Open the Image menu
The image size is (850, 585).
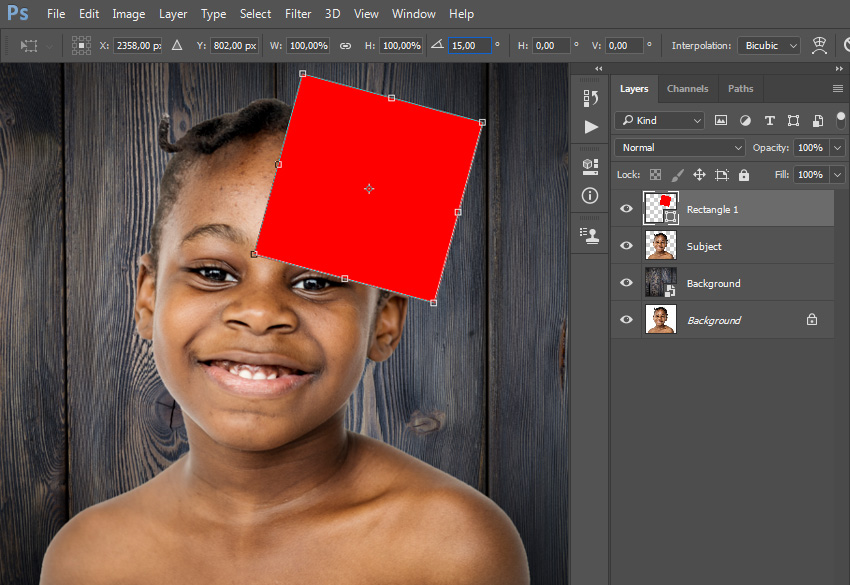tap(128, 14)
